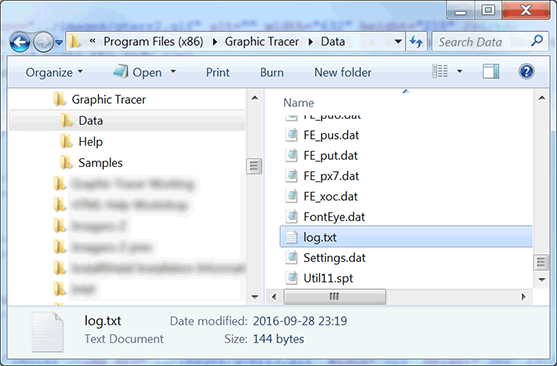The image size is (557, 366).
Task: Click the file list vertical scrollbar thumb
Action: coord(541,263)
